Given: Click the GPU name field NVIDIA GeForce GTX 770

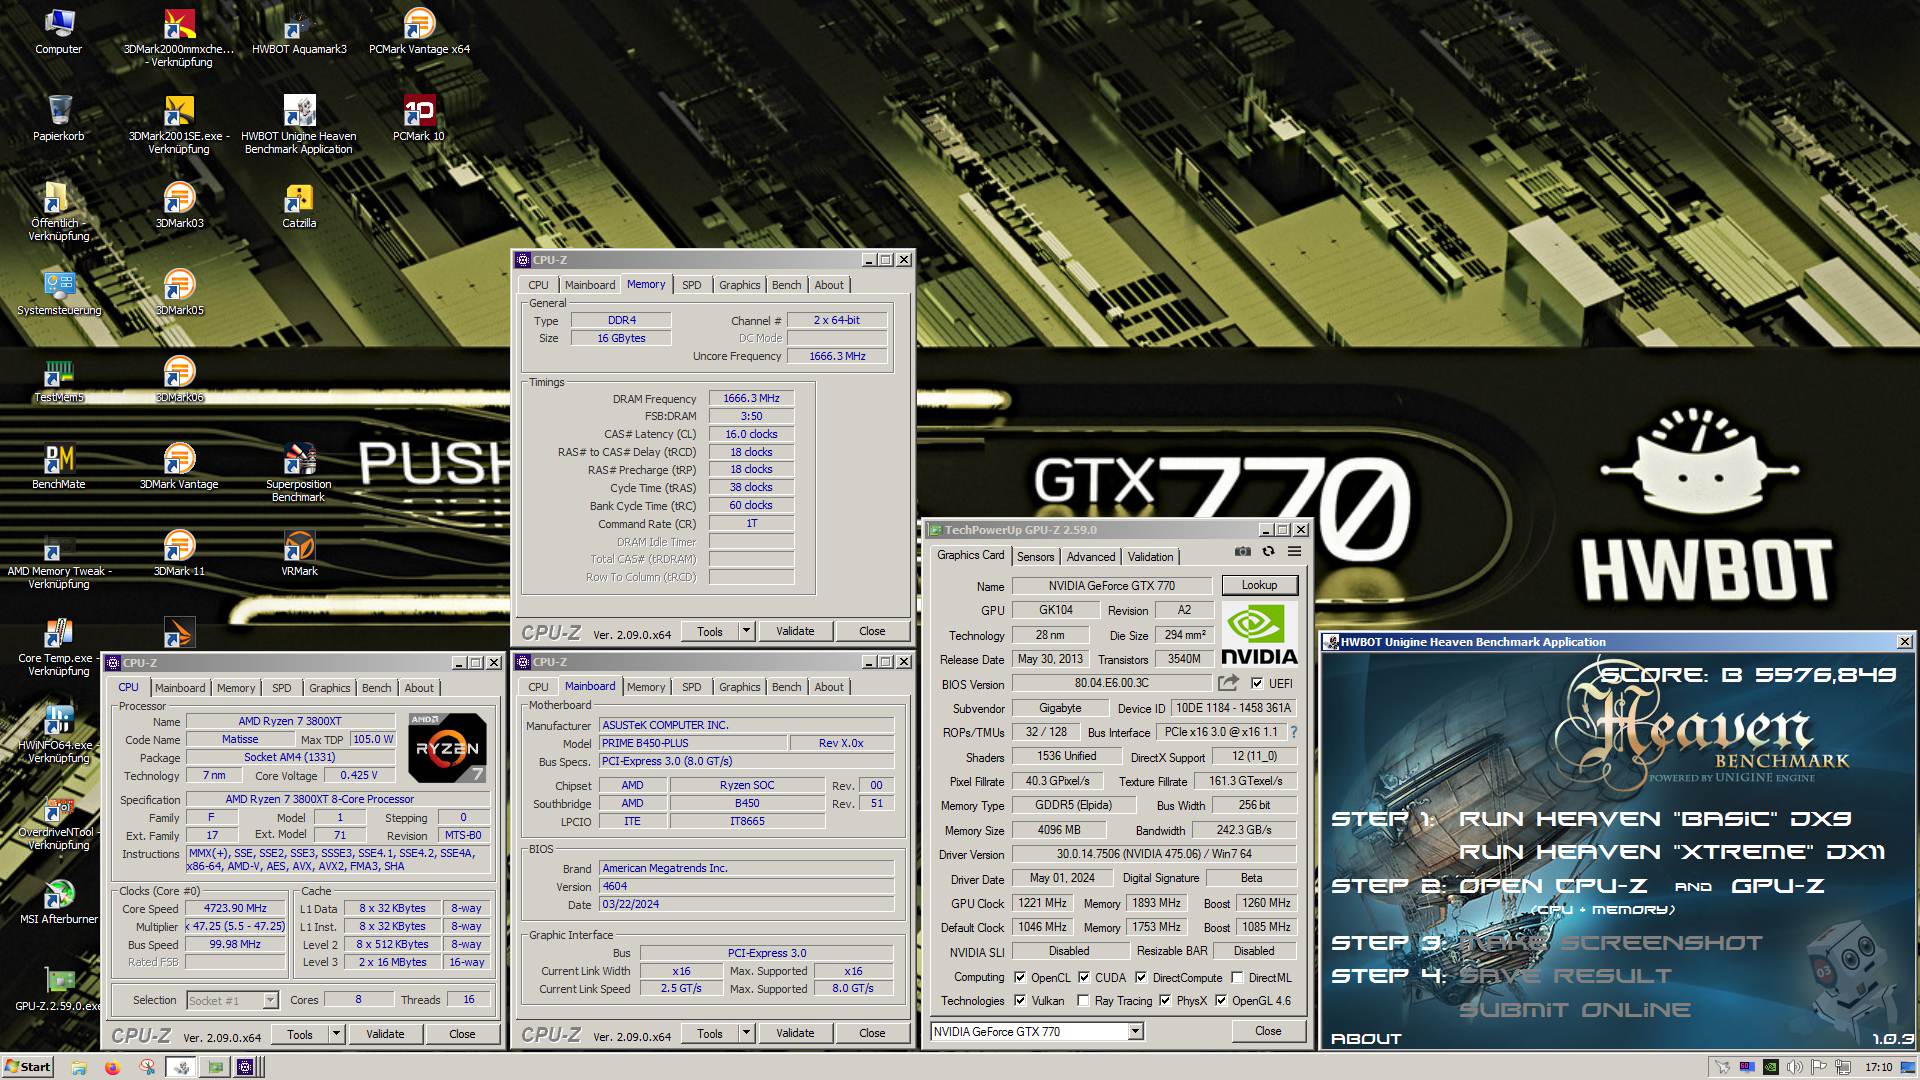Looking at the screenshot, I should point(1112,586).
